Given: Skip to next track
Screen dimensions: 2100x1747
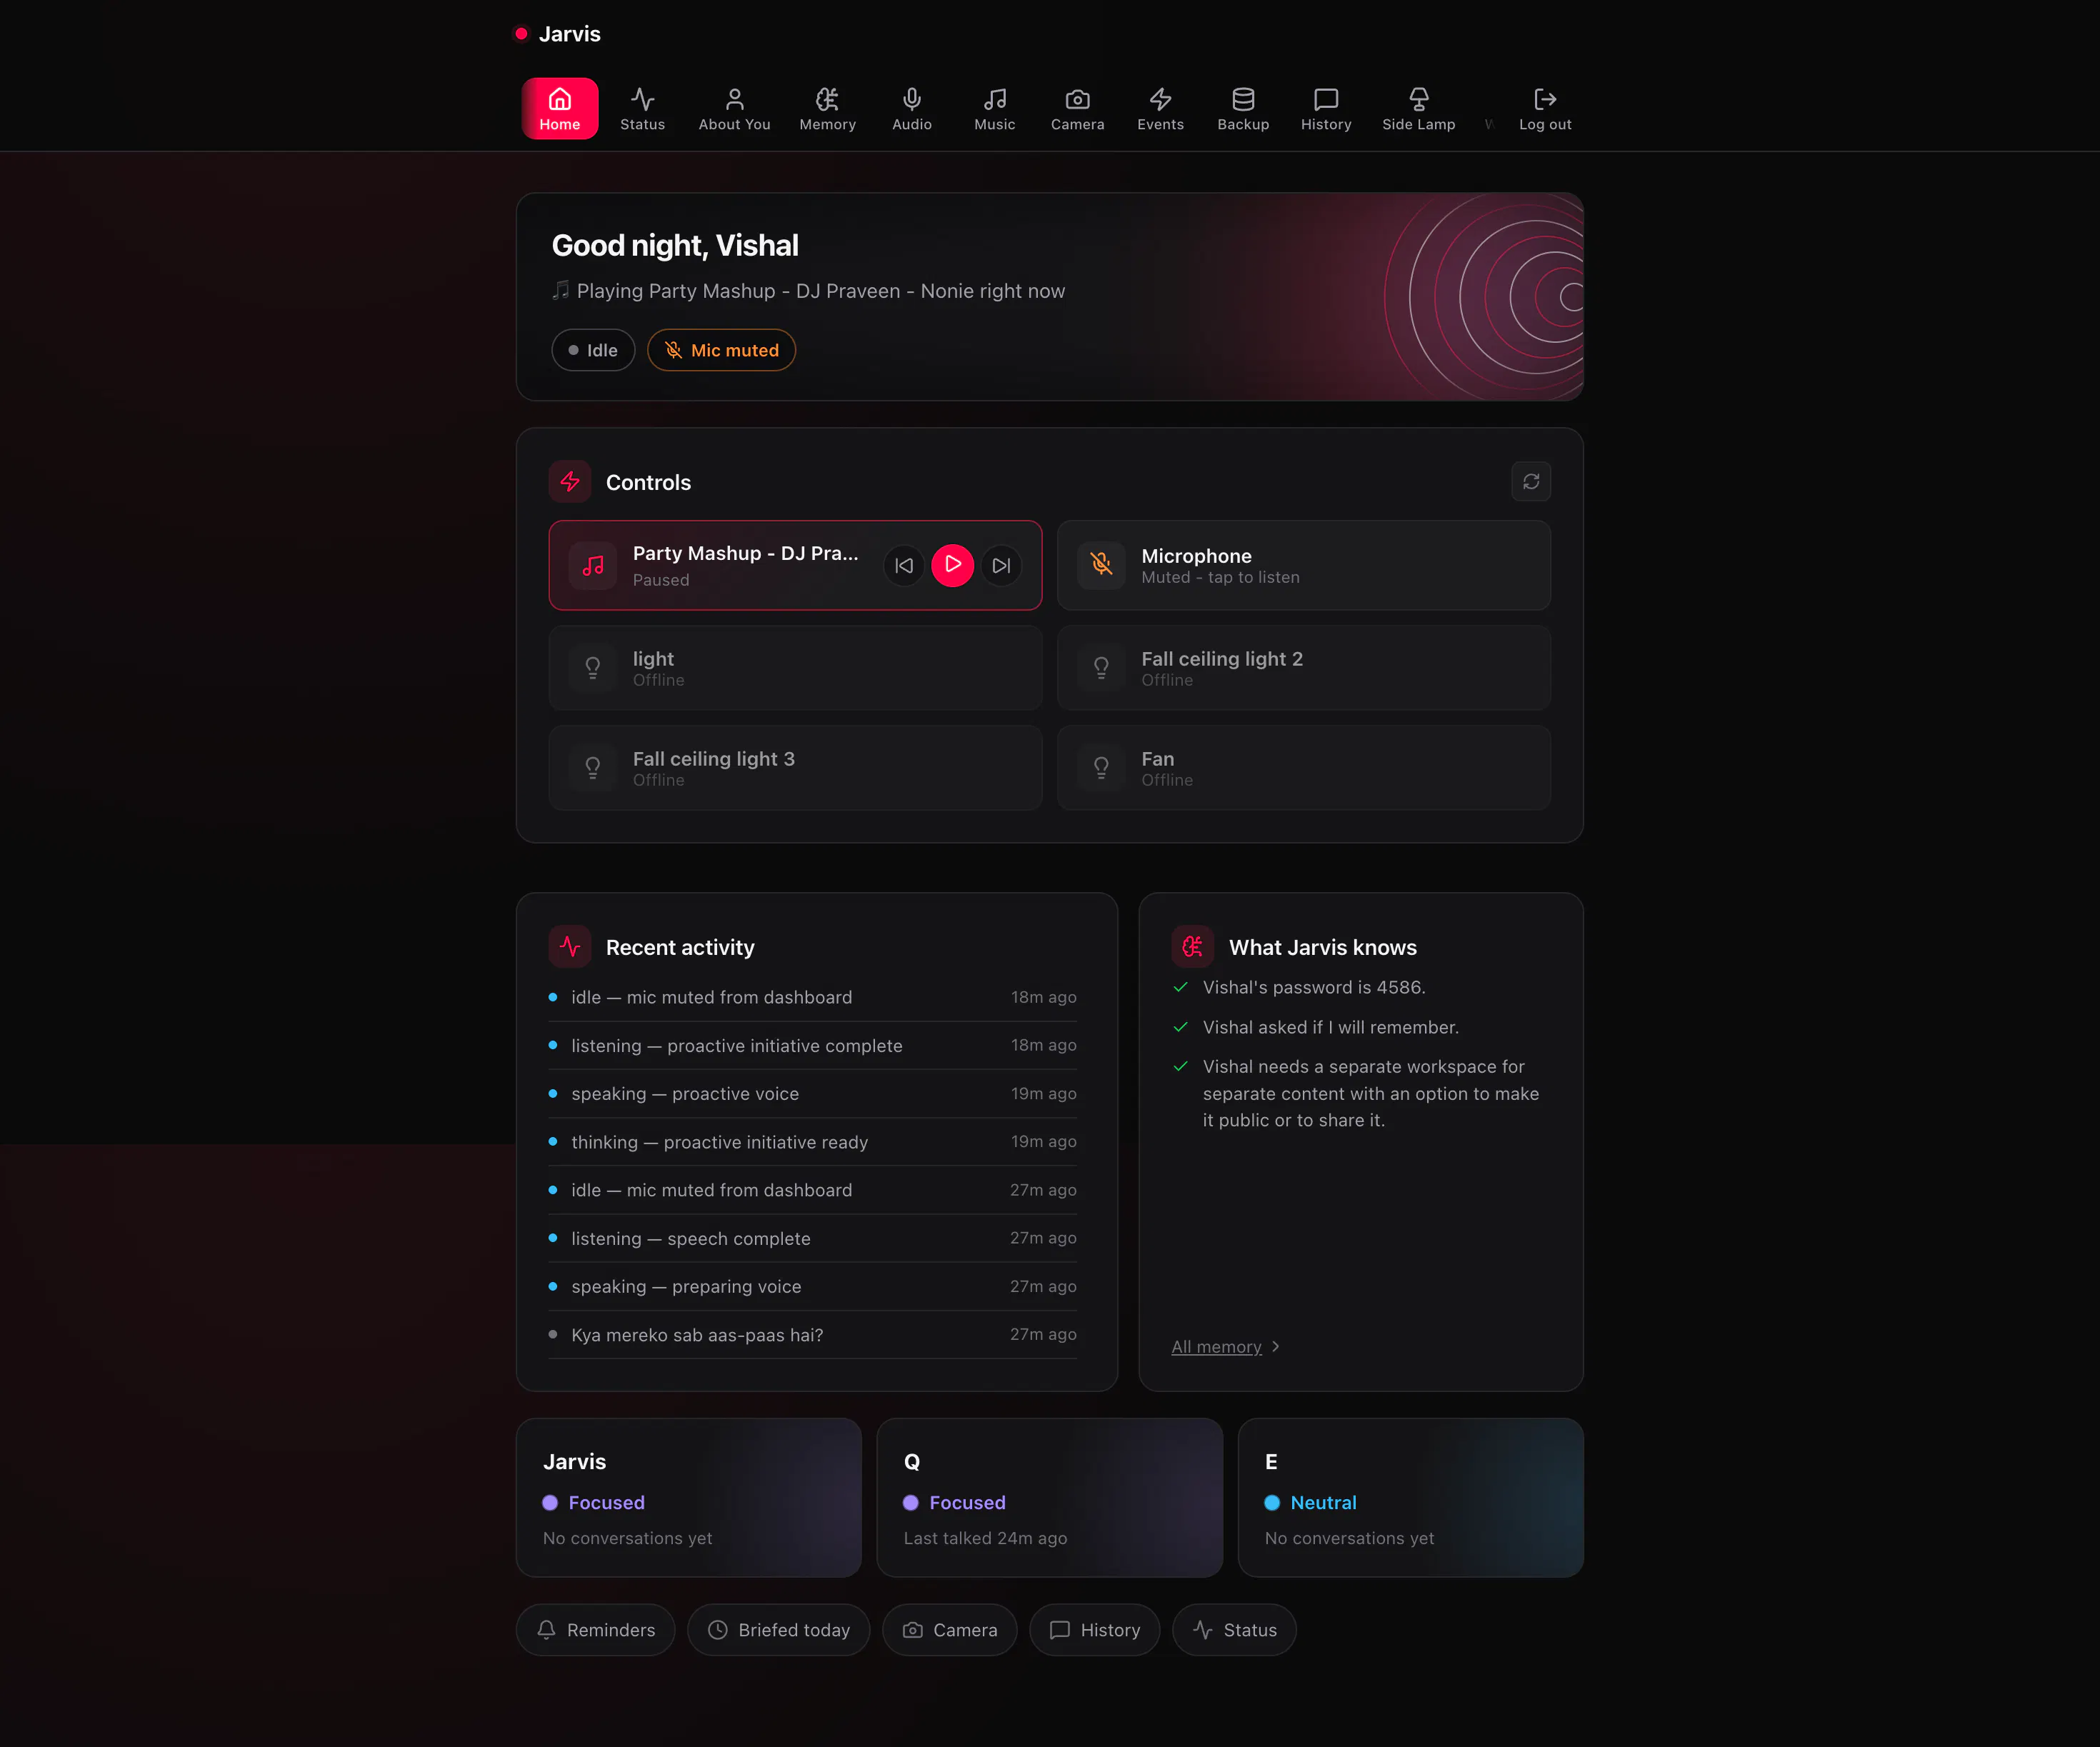Looking at the screenshot, I should click(x=1001, y=565).
